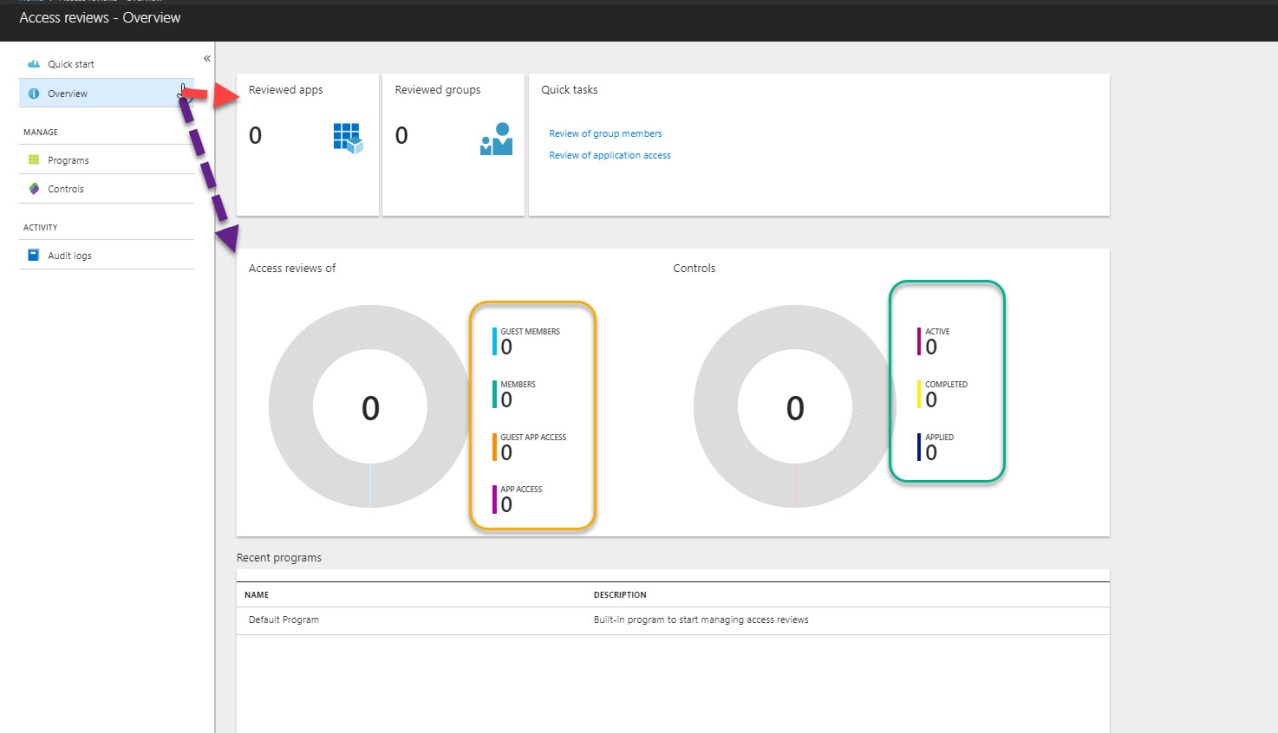This screenshot has height=733, width=1278.
Task: Click the Access reviews donut chart
Action: [290, 408]
